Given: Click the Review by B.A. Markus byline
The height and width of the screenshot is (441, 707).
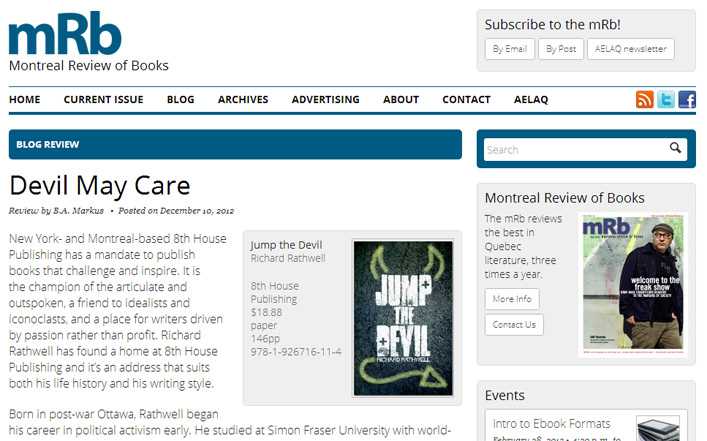Looking at the screenshot, I should click(56, 211).
